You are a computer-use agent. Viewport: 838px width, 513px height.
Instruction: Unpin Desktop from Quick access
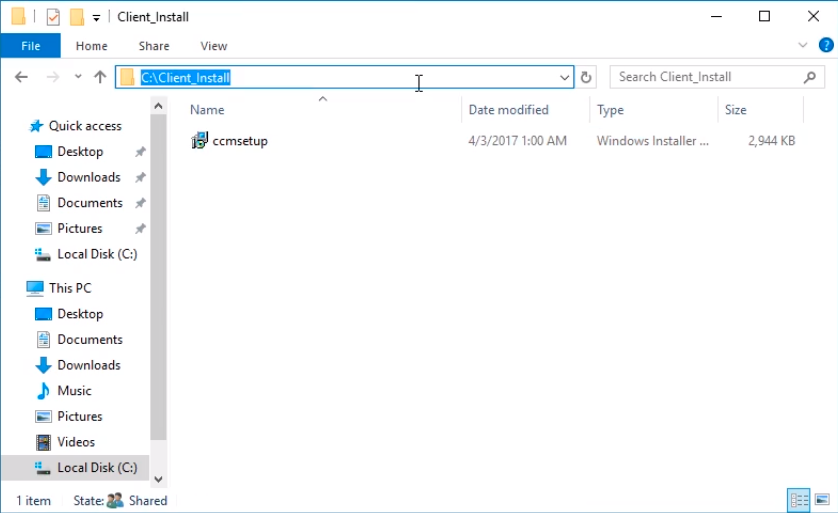141,152
